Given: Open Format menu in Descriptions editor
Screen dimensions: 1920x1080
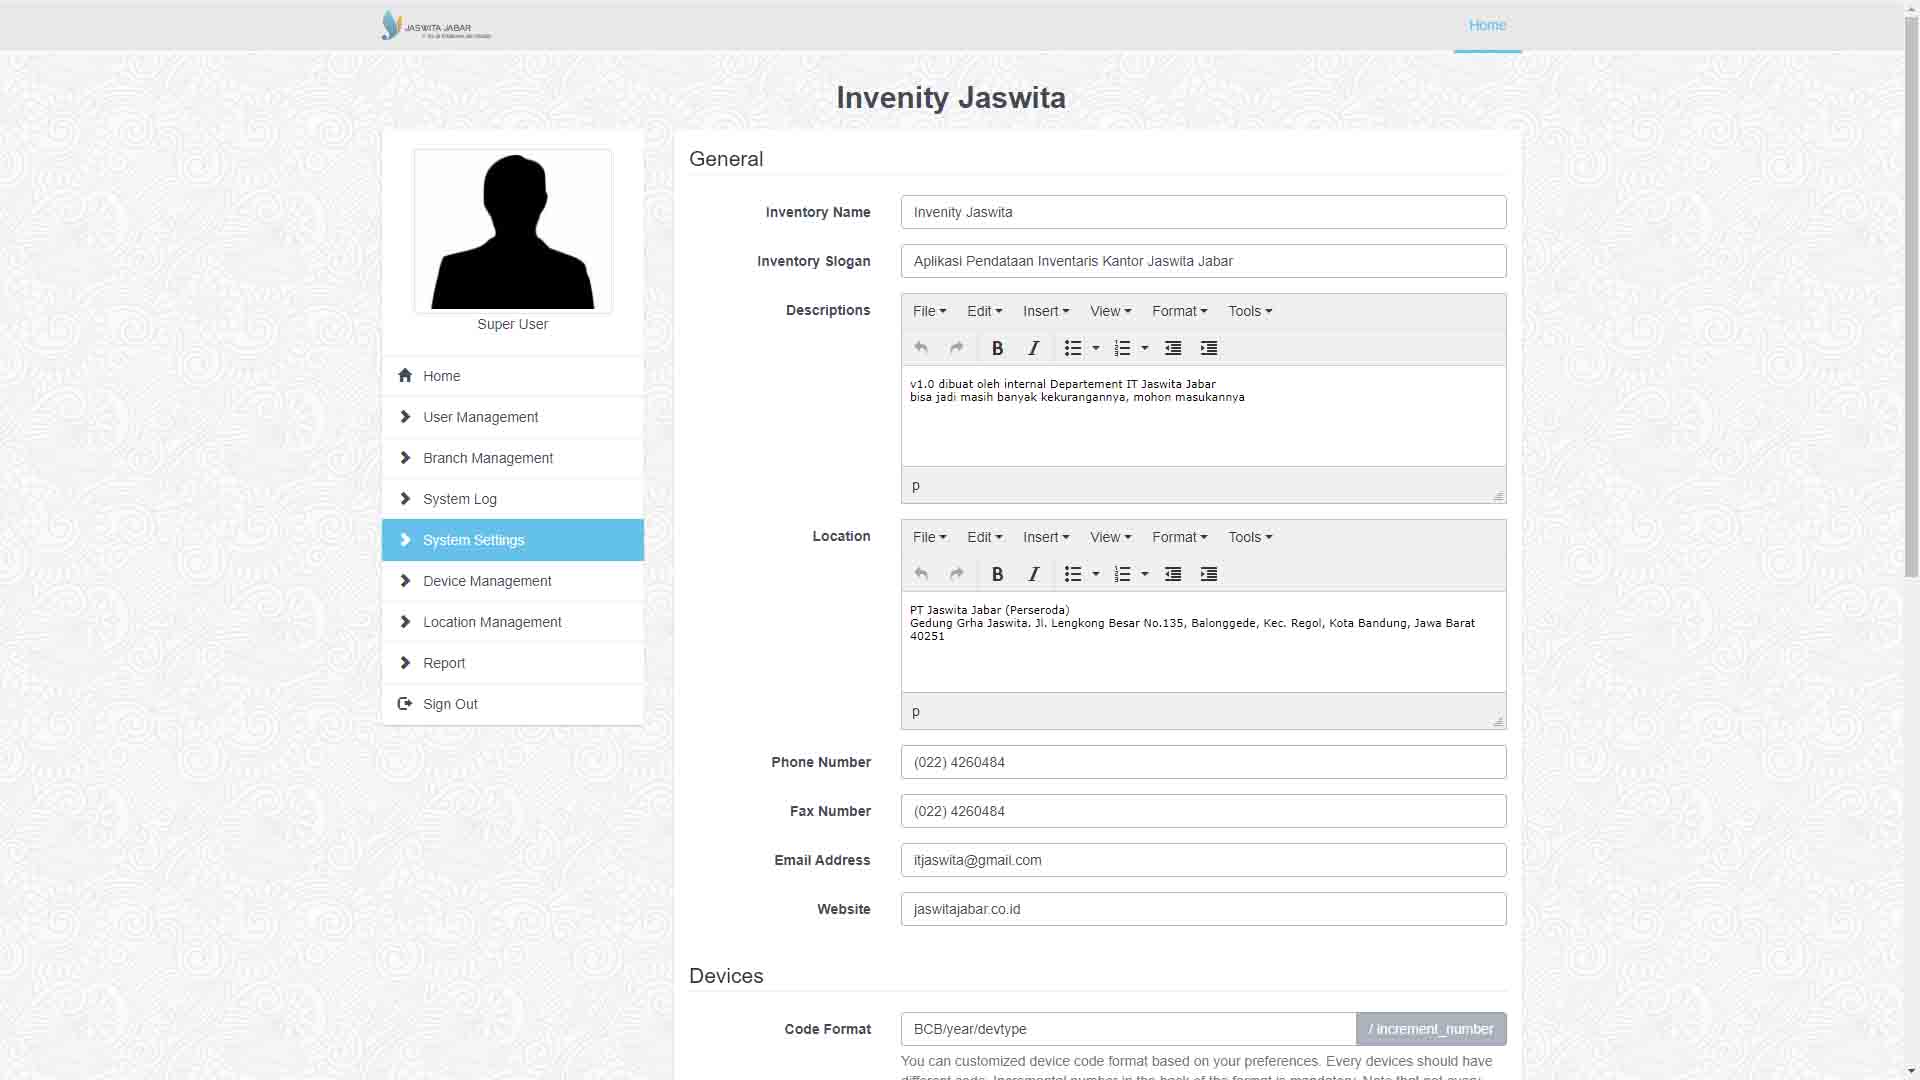Looking at the screenshot, I should click(x=1179, y=311).
